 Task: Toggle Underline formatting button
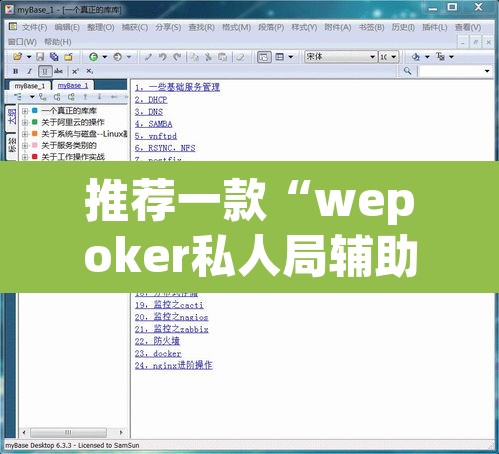tap(45, 71)
